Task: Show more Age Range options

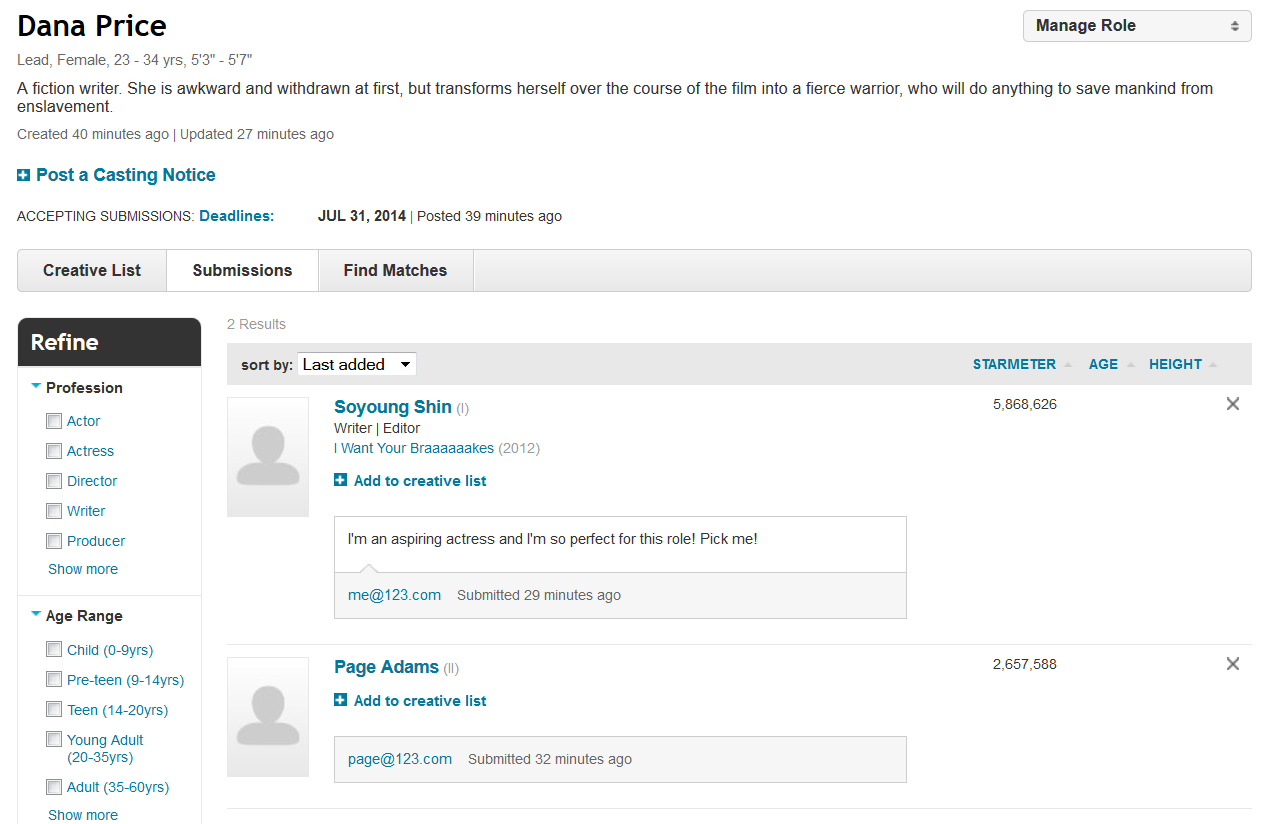Action: pyautogui.click(x=83, y=815)
